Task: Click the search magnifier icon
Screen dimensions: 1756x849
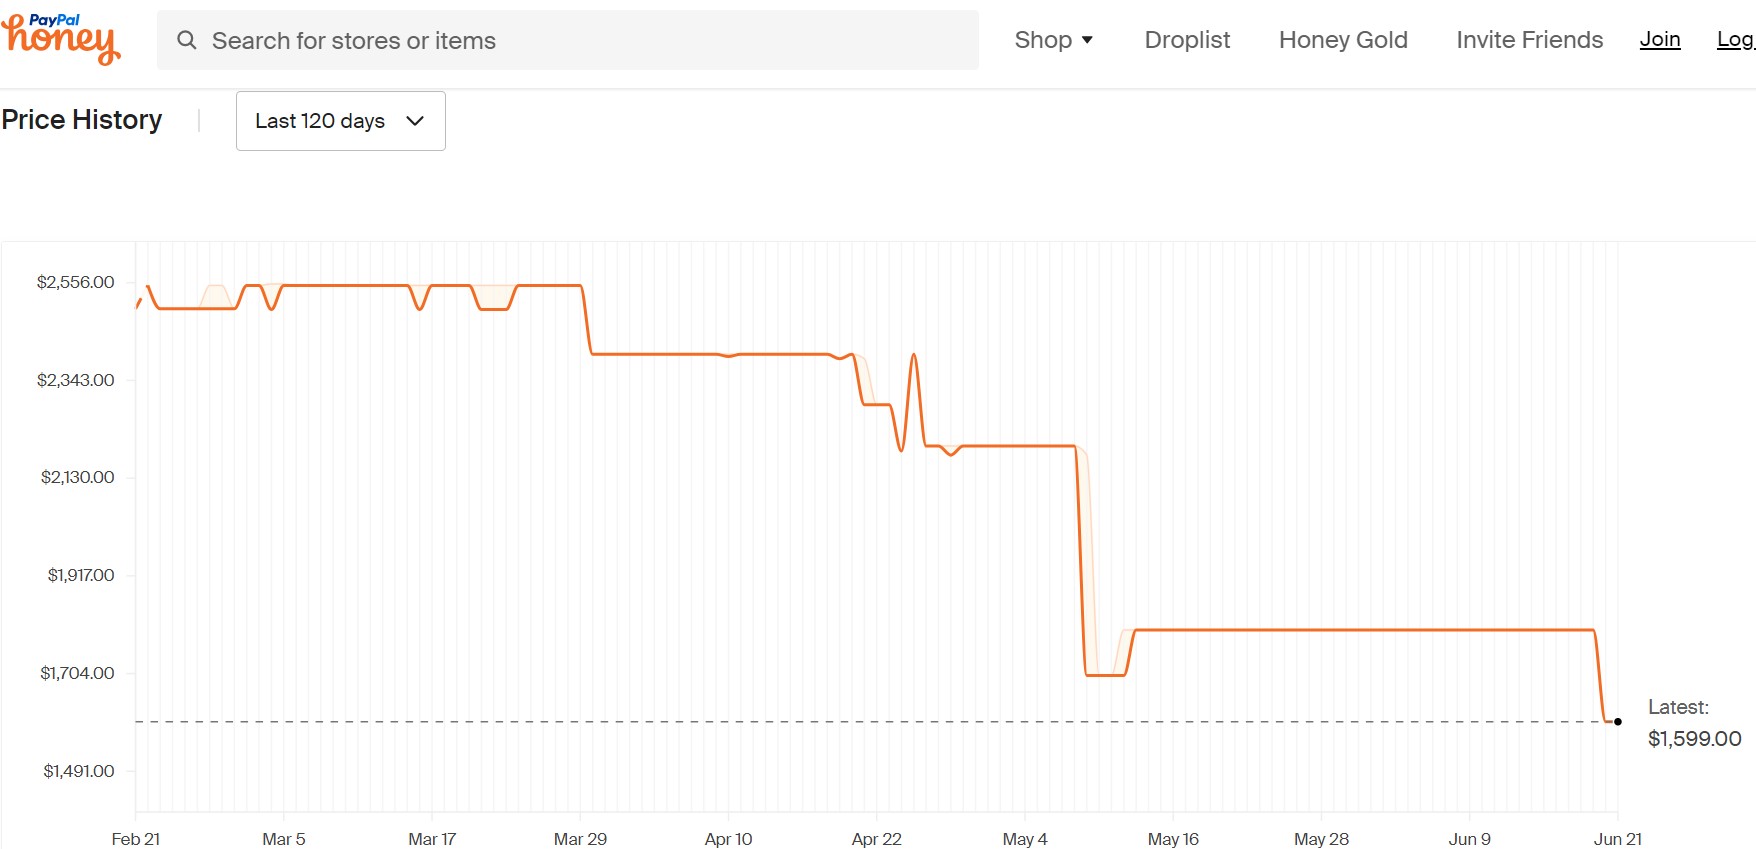Action: tap(187, 40)
